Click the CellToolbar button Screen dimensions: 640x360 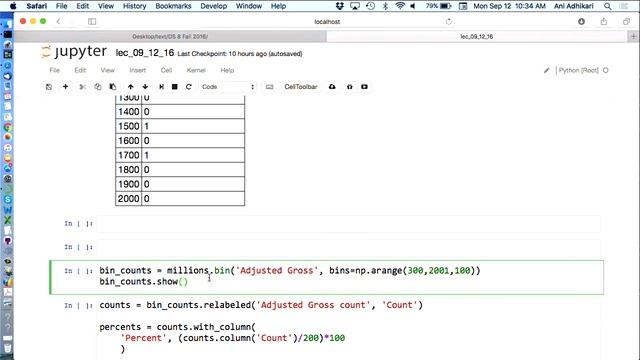300,87
